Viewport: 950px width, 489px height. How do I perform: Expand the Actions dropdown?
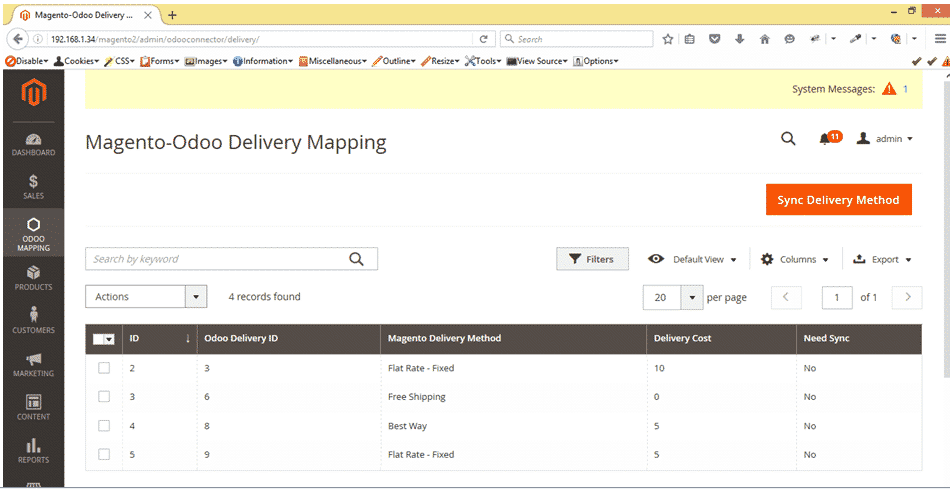[146, 297]
